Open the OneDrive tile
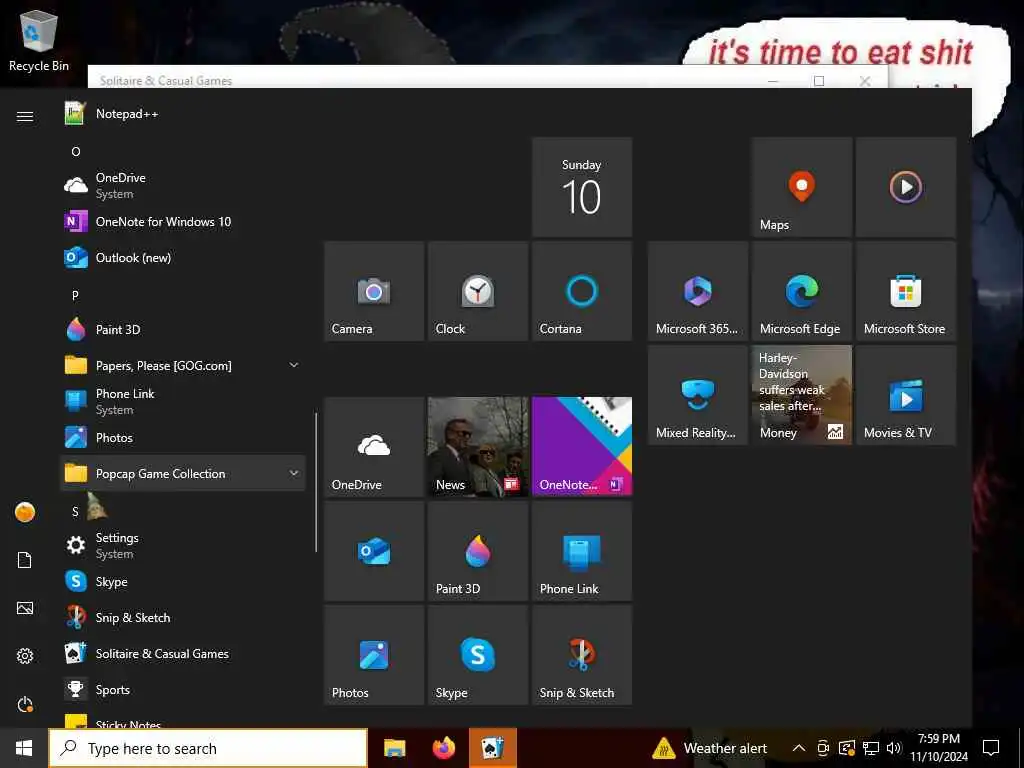 374,447
